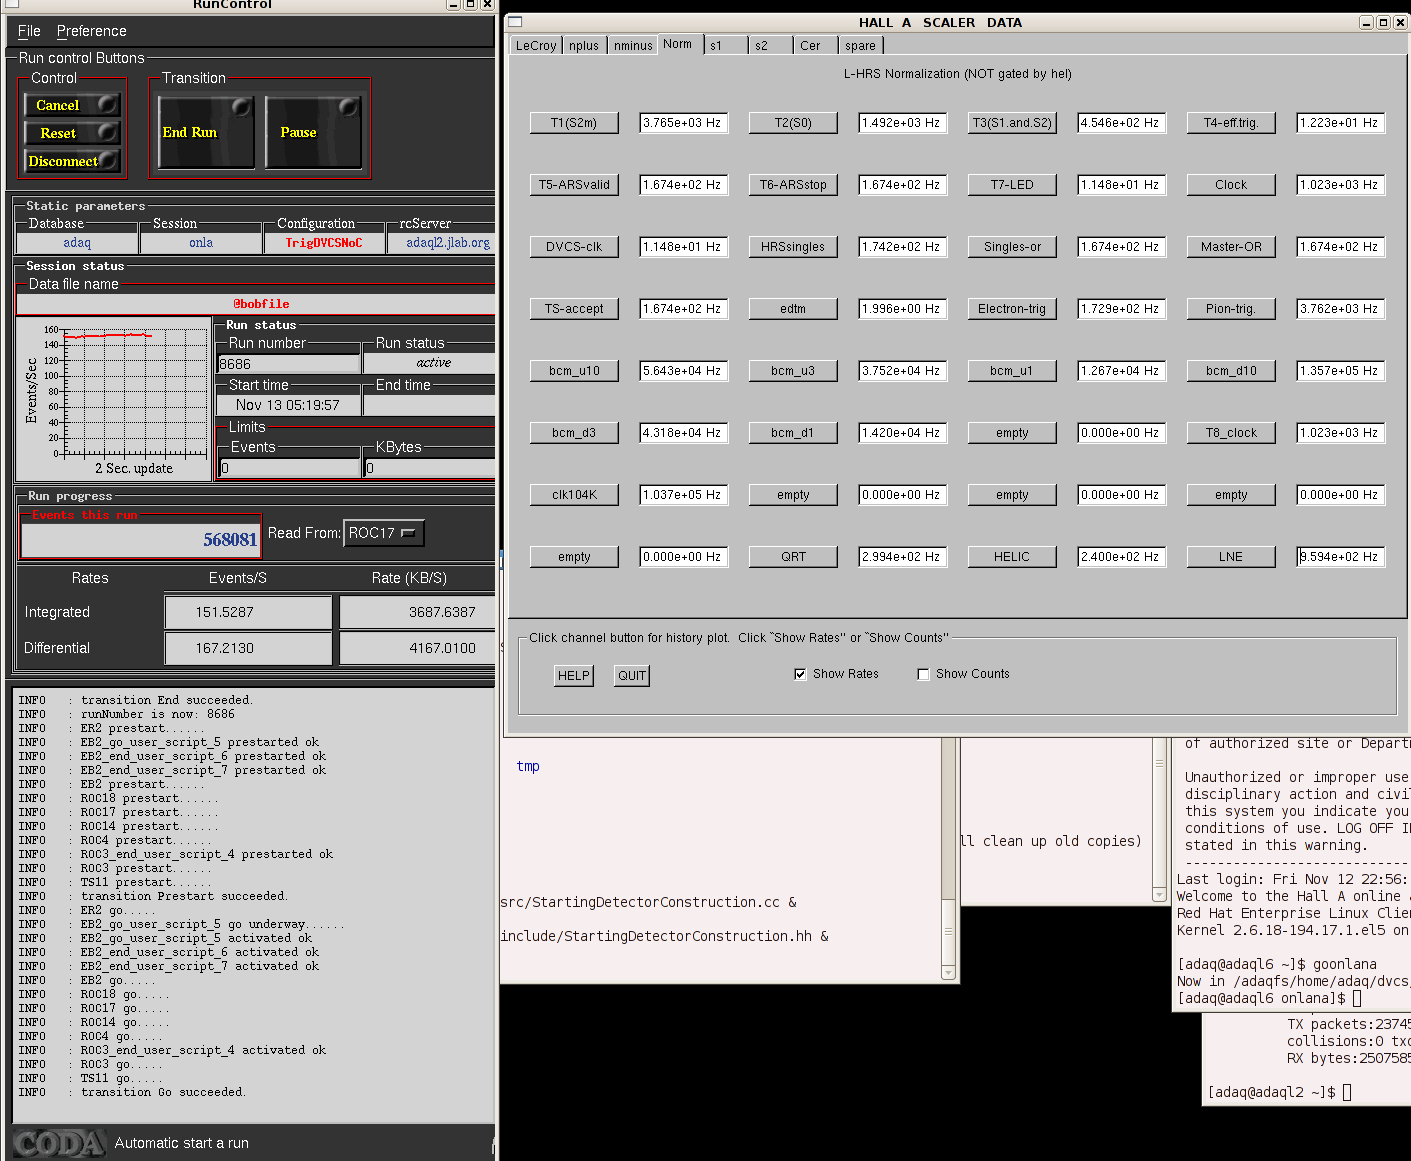
Task: Click the T8_clock channel button
Action: (1231, 433)
